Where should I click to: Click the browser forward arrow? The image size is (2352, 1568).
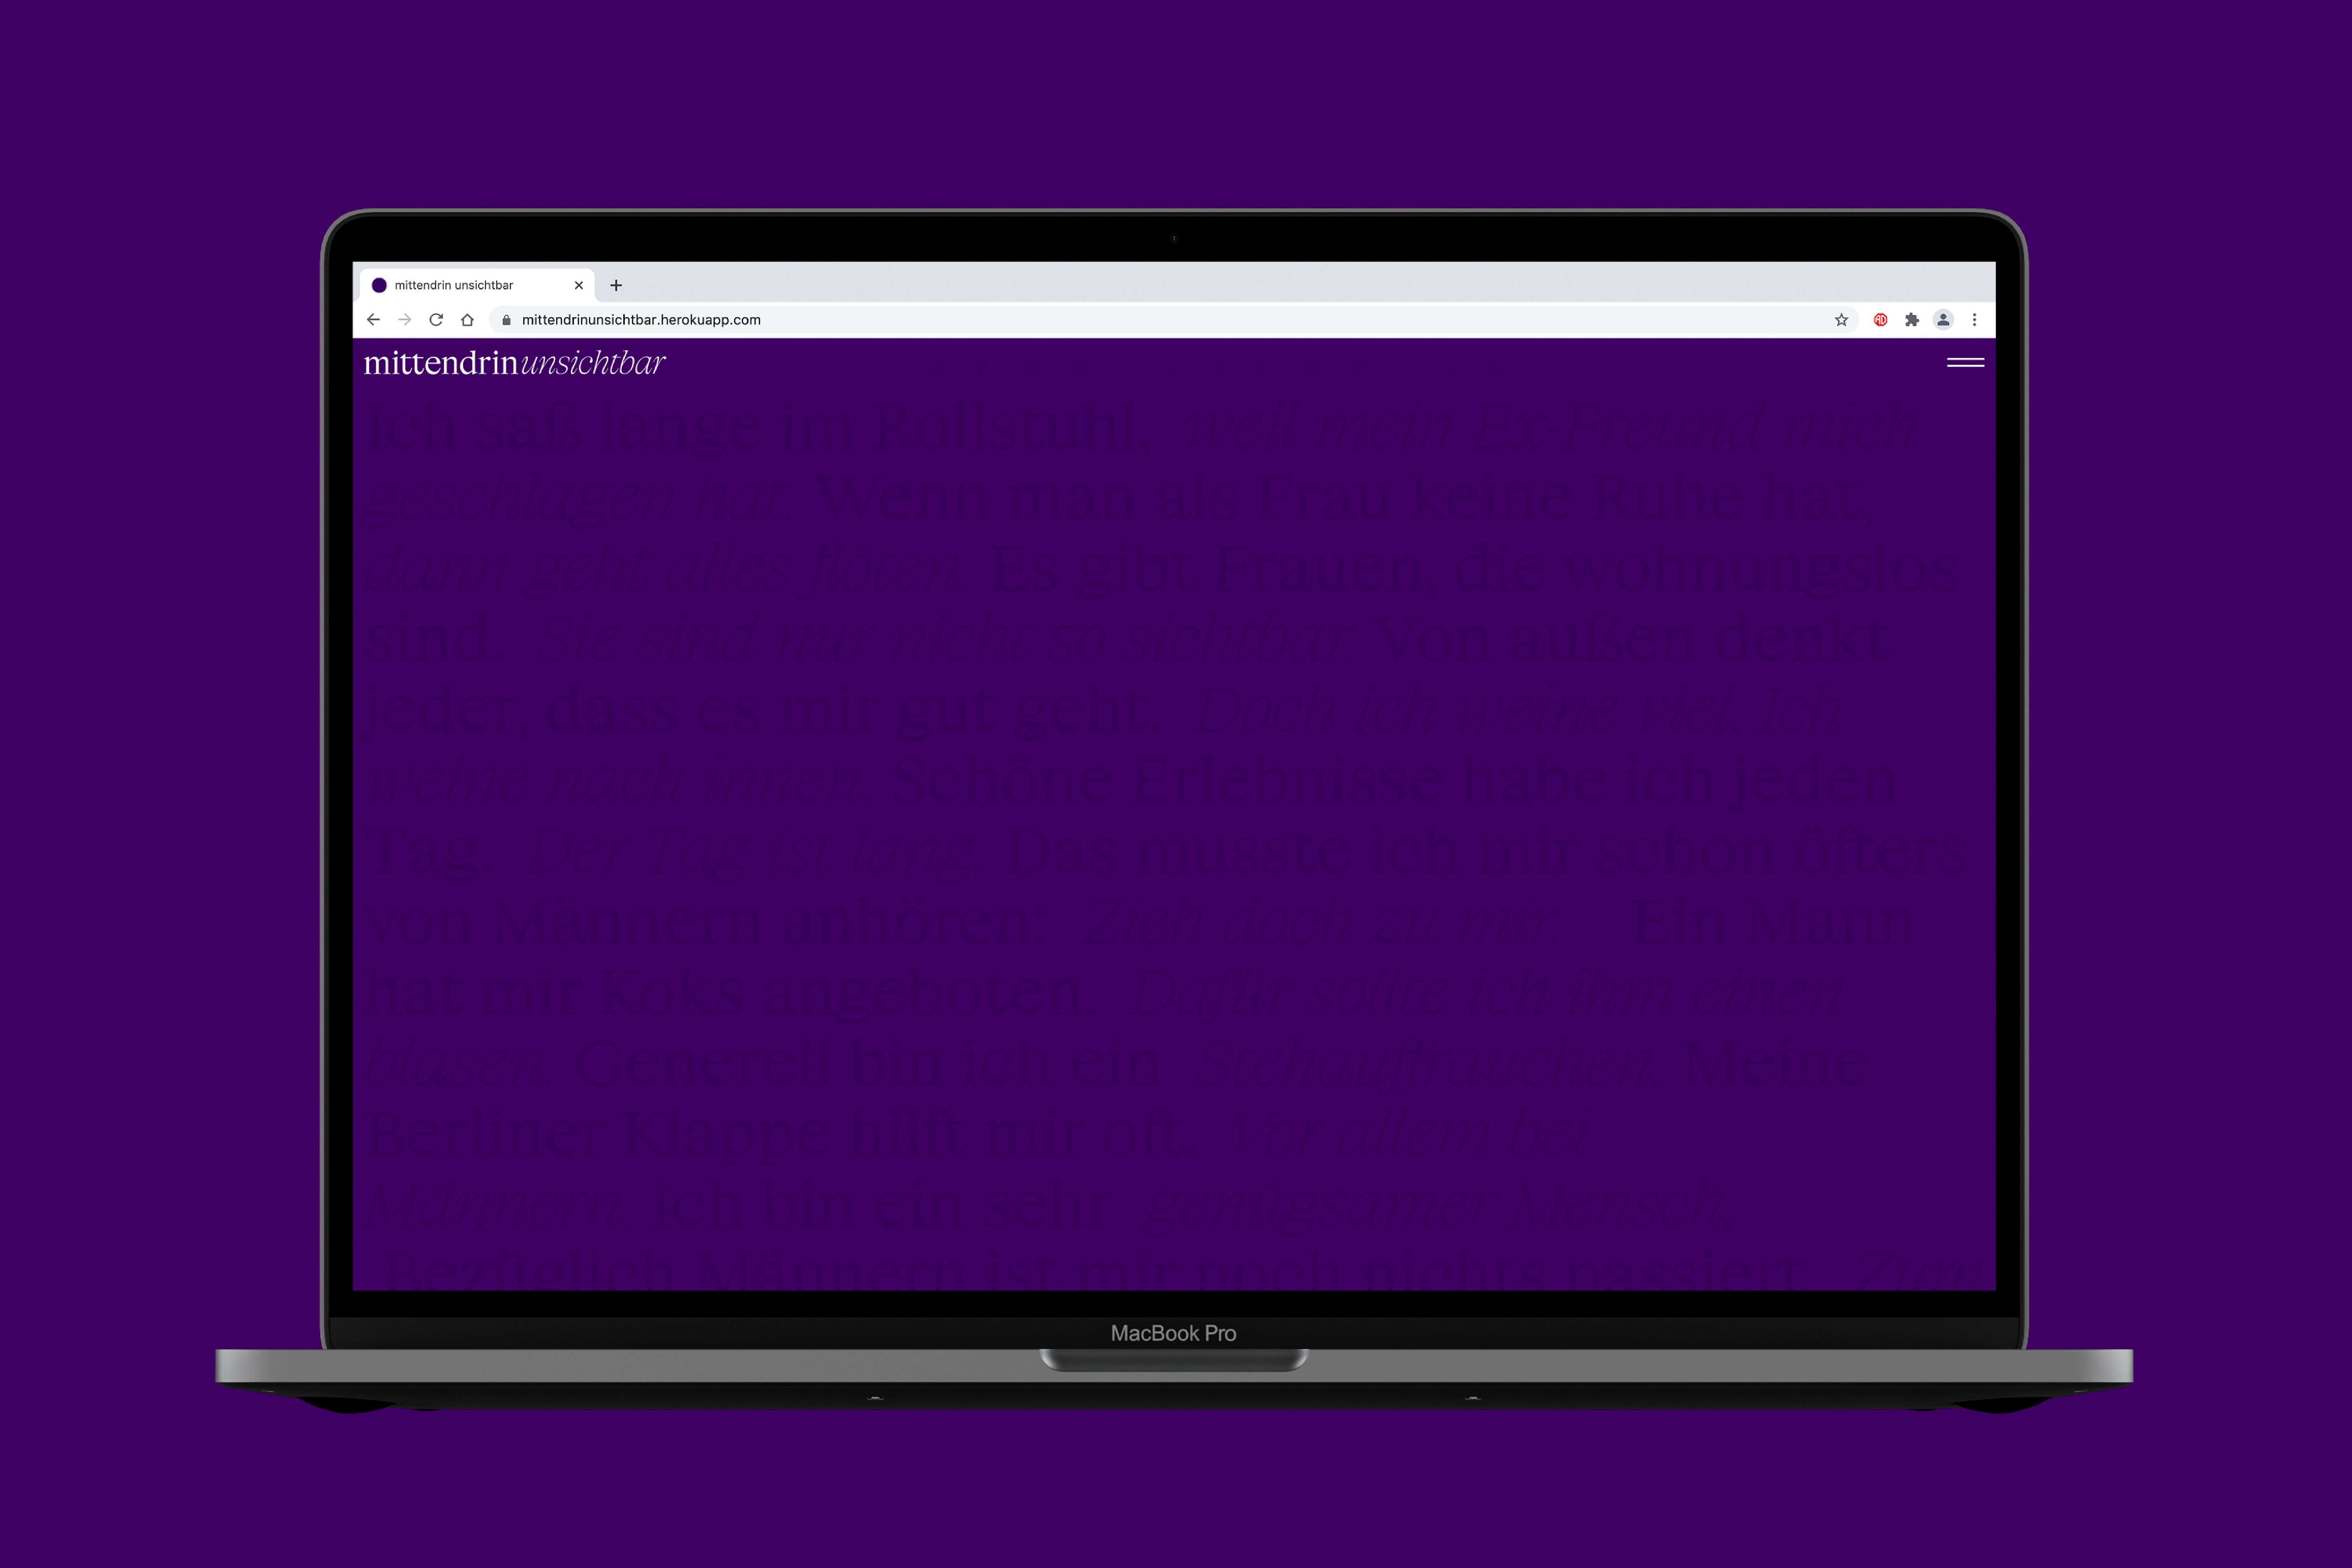coord(404,320)
